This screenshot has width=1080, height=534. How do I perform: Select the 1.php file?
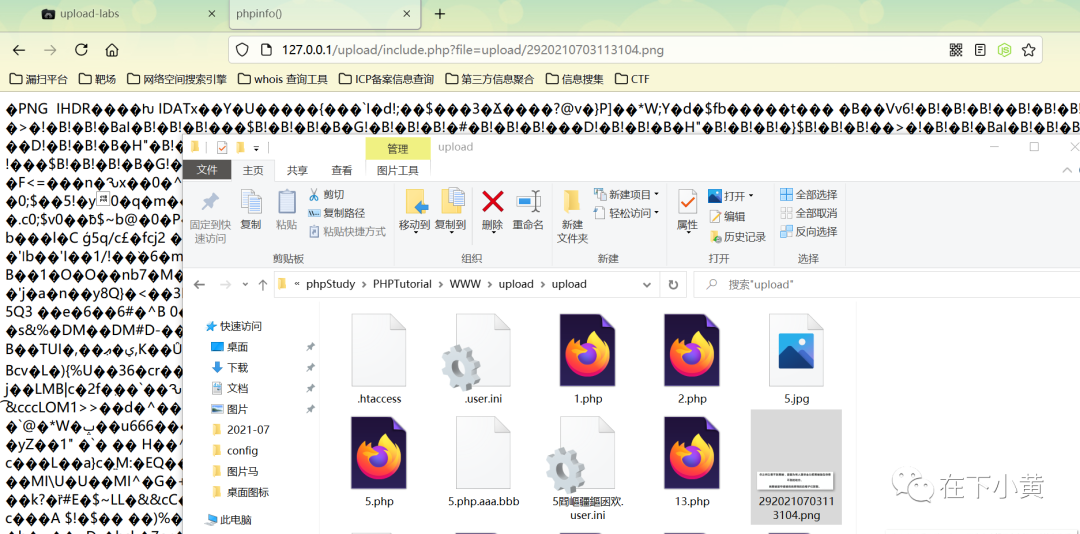(587, 360)
